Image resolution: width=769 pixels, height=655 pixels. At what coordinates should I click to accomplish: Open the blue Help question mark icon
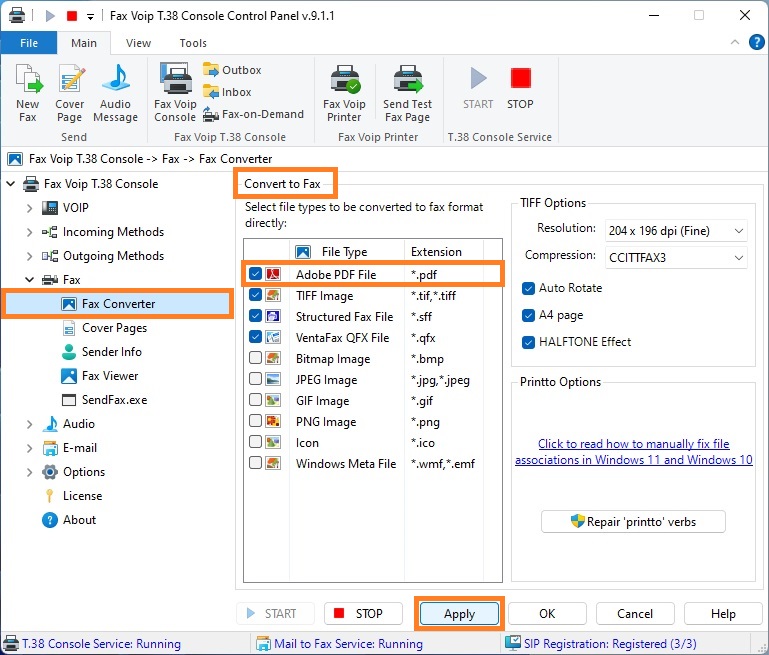(x=756, y=42)
